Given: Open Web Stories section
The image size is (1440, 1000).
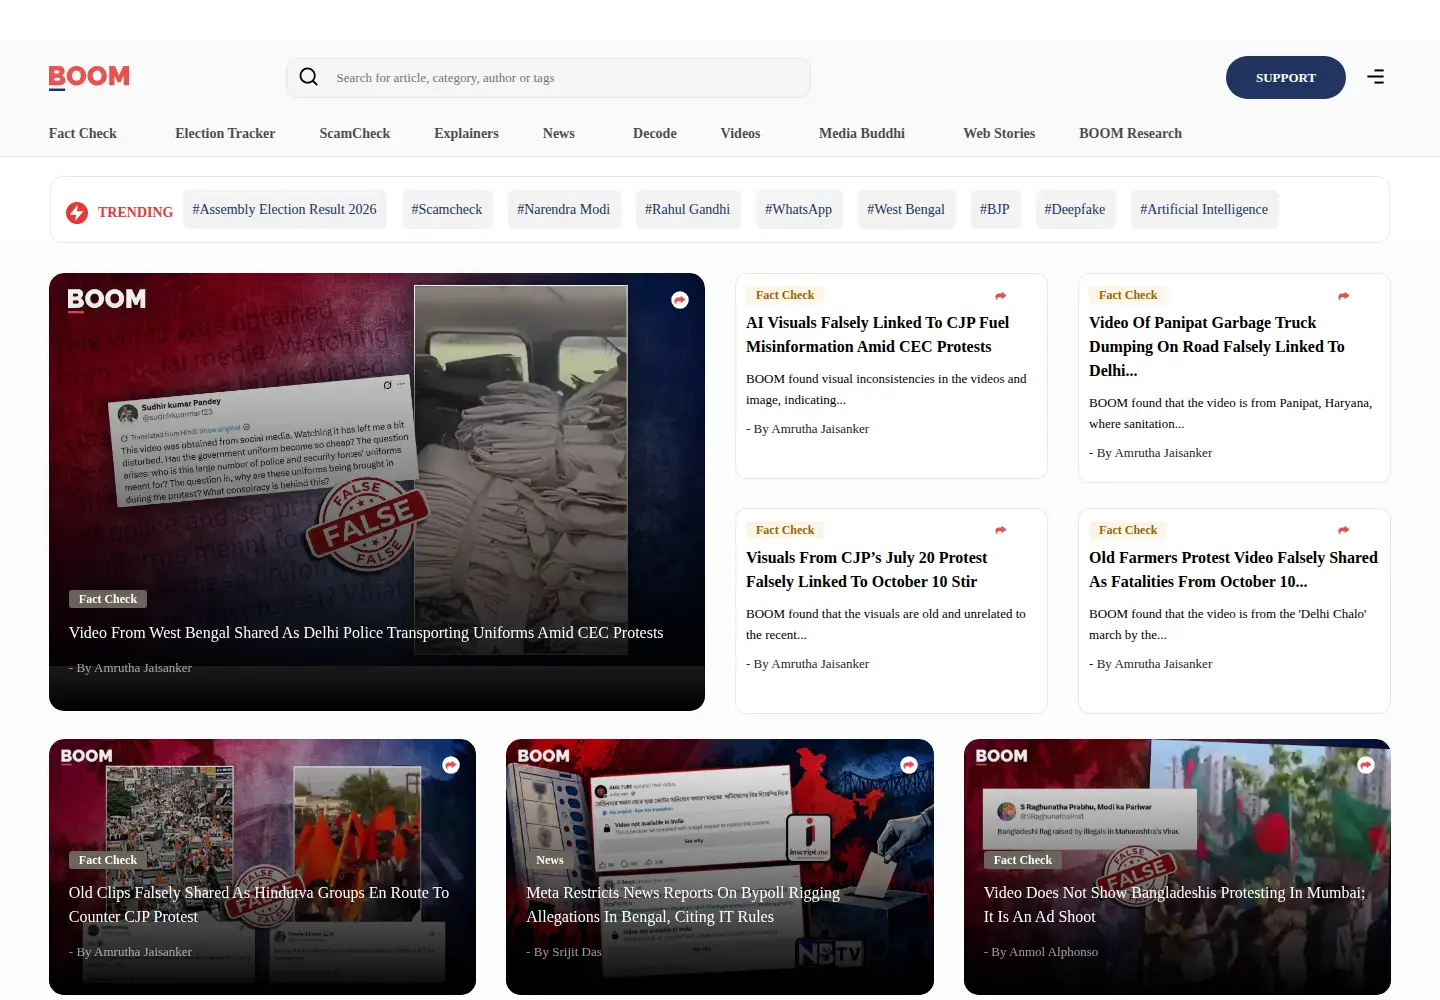Looking at the screenshot, I should (999, 133).
